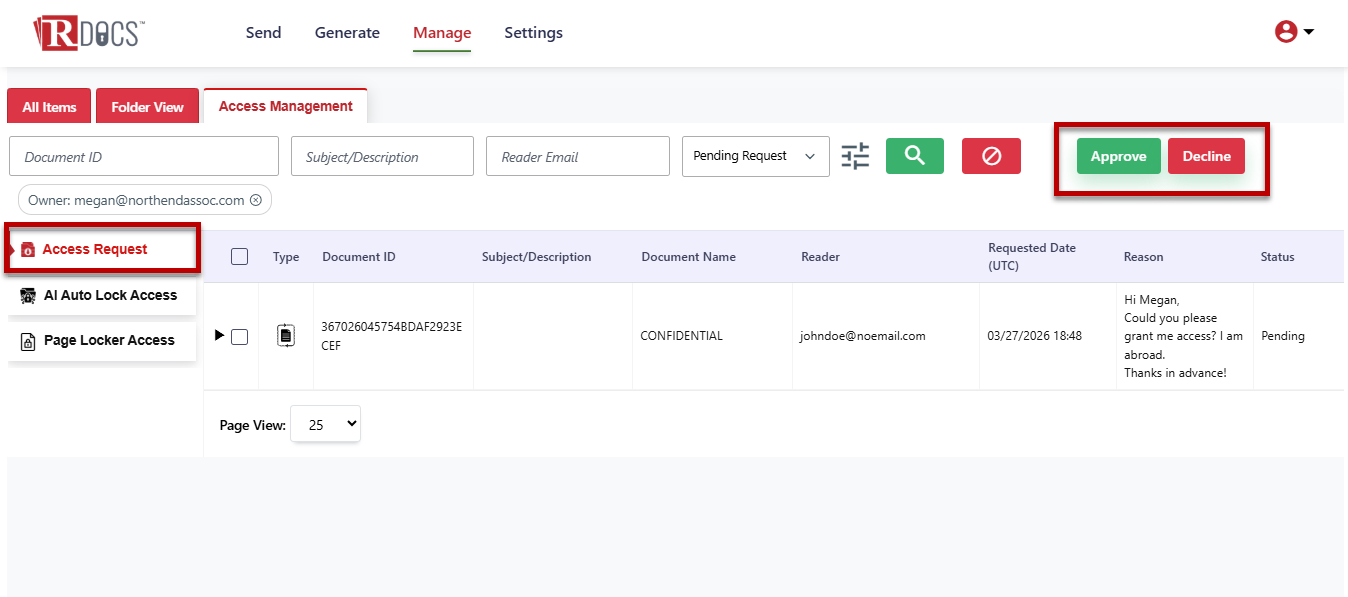This screenshot has height=597, width=1348.
Task: Clear filters with the red reset button
Action: pyautogui.click(x=991, y=156)
